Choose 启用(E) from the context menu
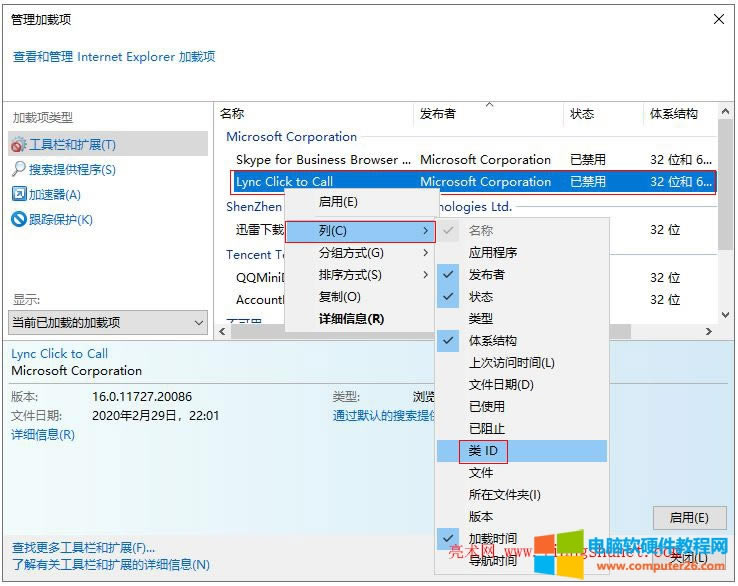The width and height of the screenshot is (738, 586). coord(338,202)
